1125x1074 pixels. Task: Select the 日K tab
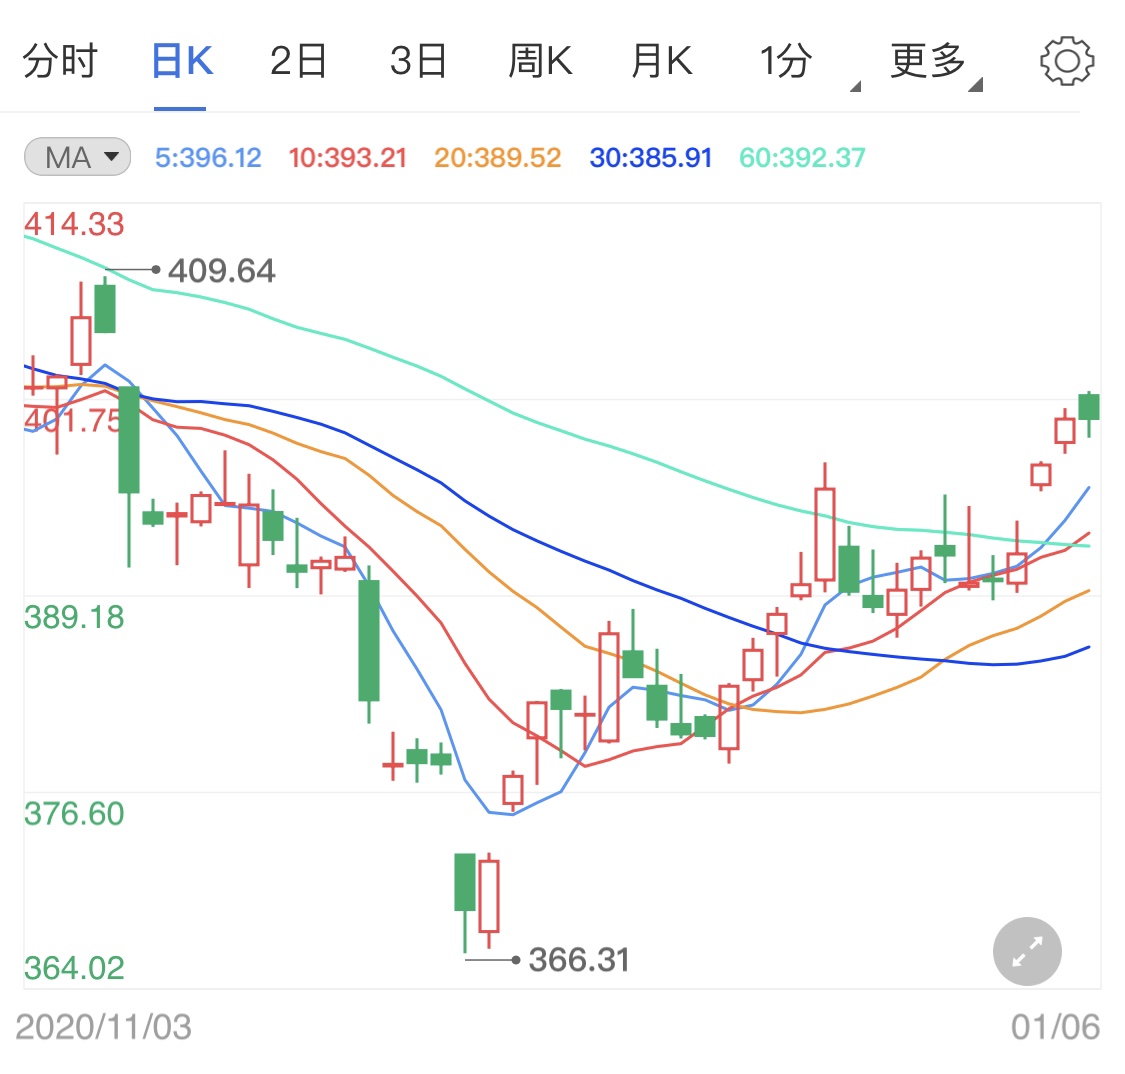(182, 61)
